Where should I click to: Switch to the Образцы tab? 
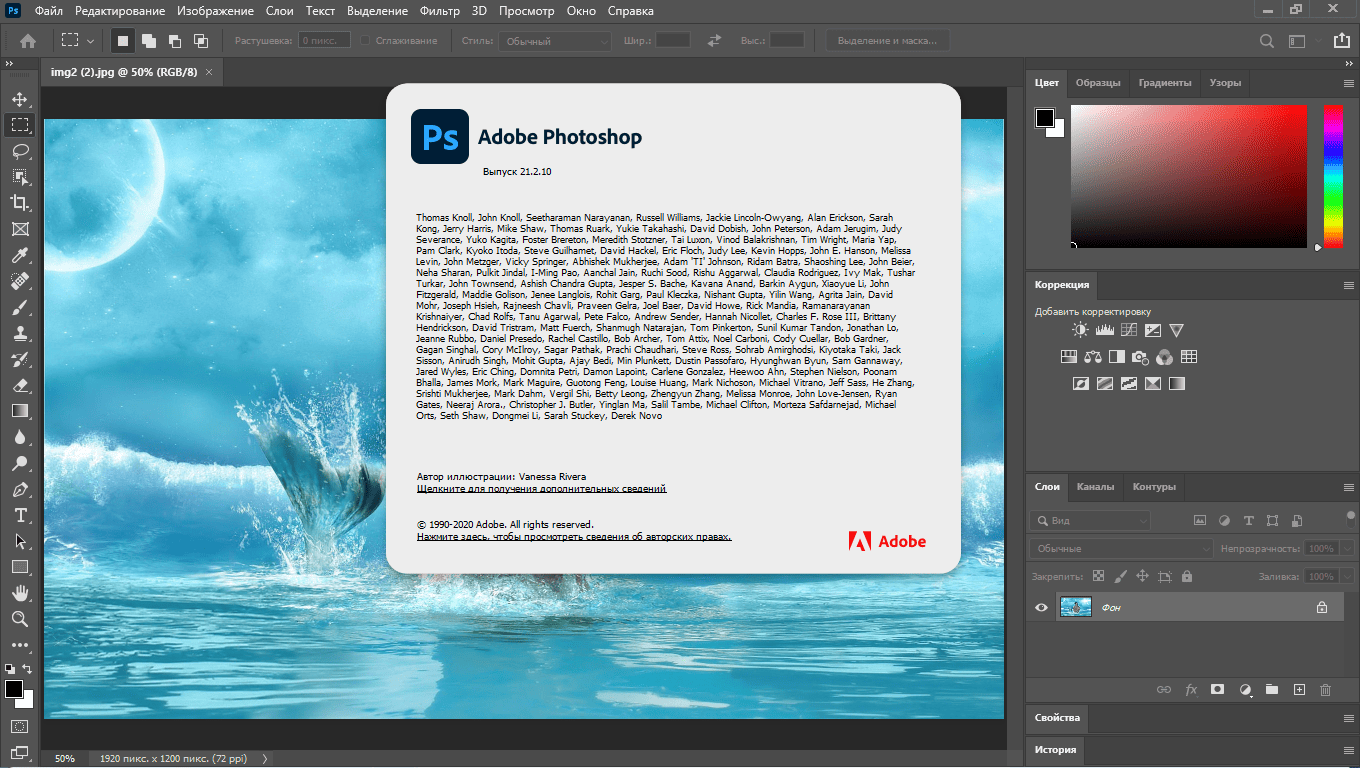point(1098,83)
